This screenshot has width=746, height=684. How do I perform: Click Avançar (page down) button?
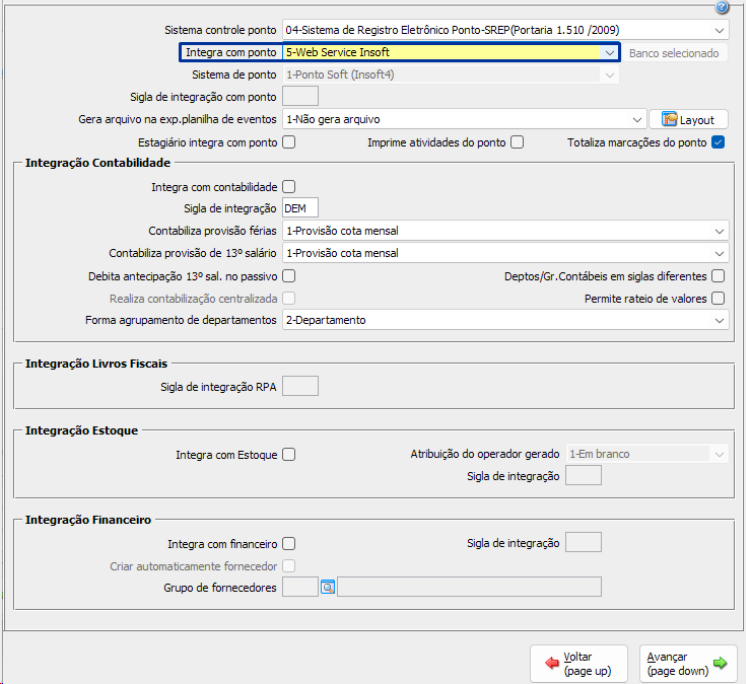687,664
